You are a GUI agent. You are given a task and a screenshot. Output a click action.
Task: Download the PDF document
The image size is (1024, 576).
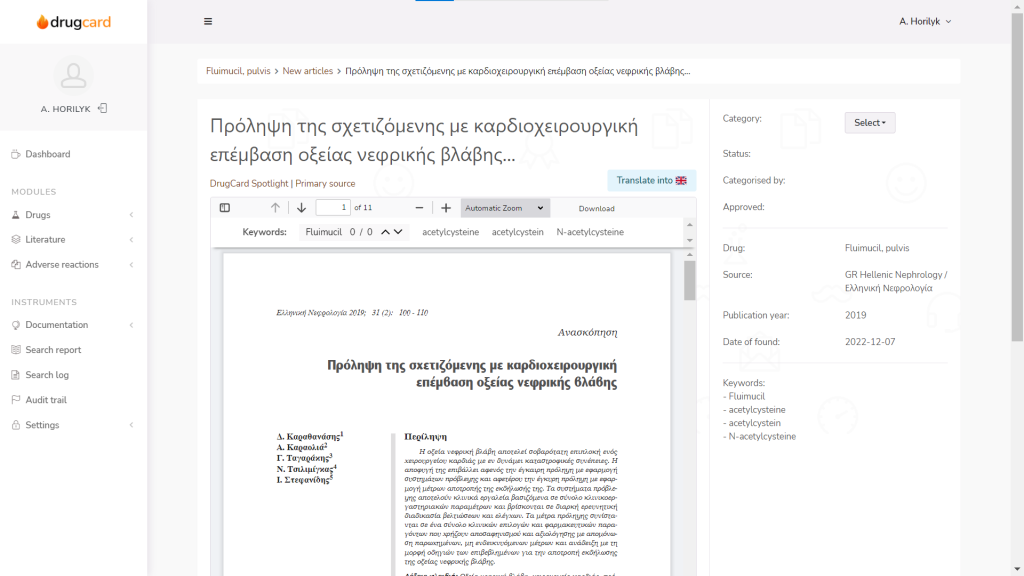(596, 208)
